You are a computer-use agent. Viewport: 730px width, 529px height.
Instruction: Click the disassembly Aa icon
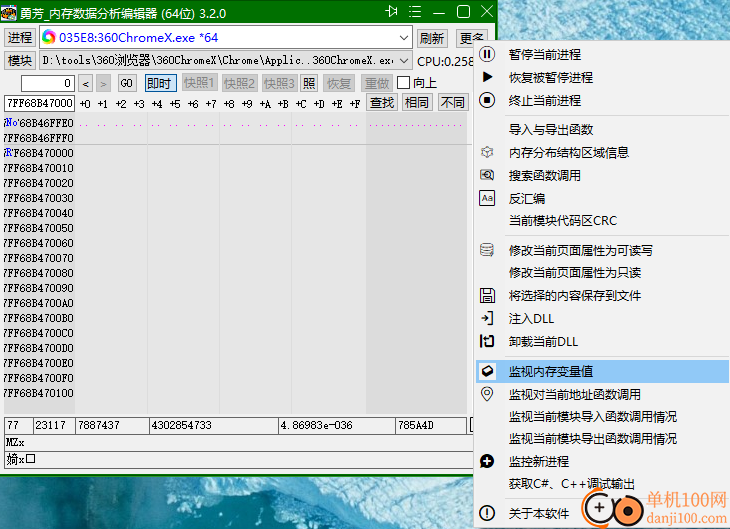point(487,198)
